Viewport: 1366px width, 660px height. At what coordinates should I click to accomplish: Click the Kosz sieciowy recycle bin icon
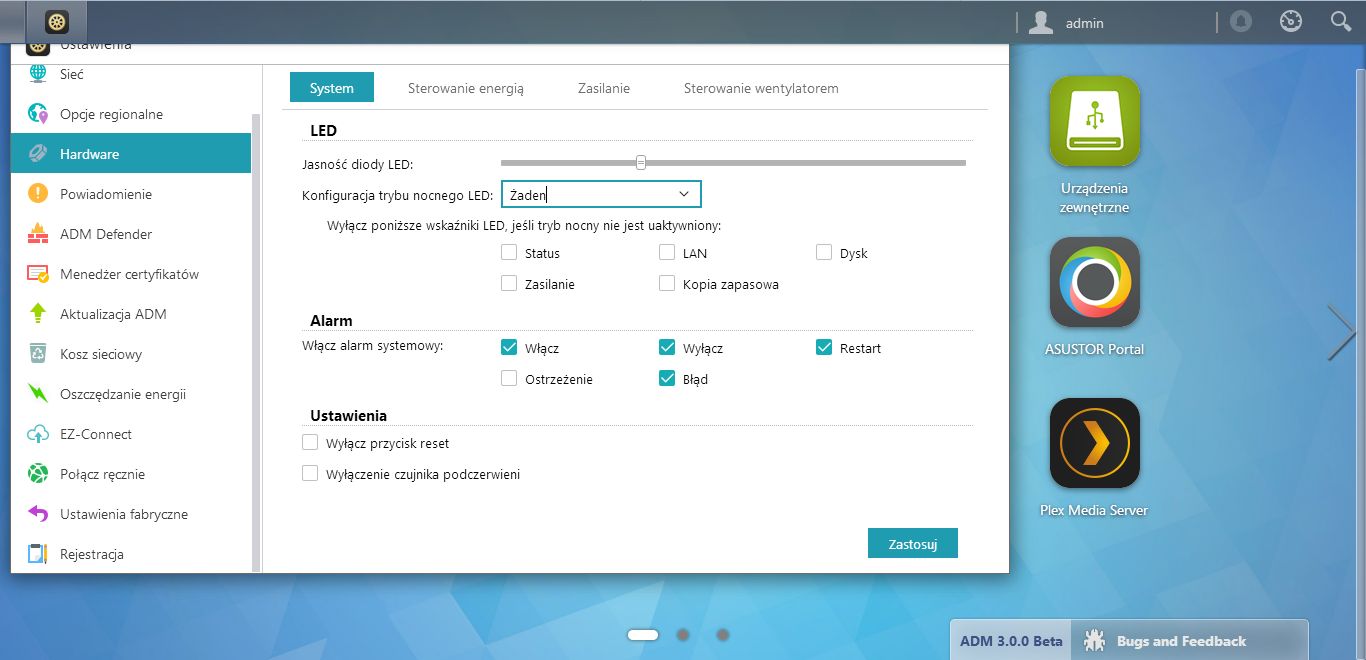pyautogui.click(x=38, y=354)
